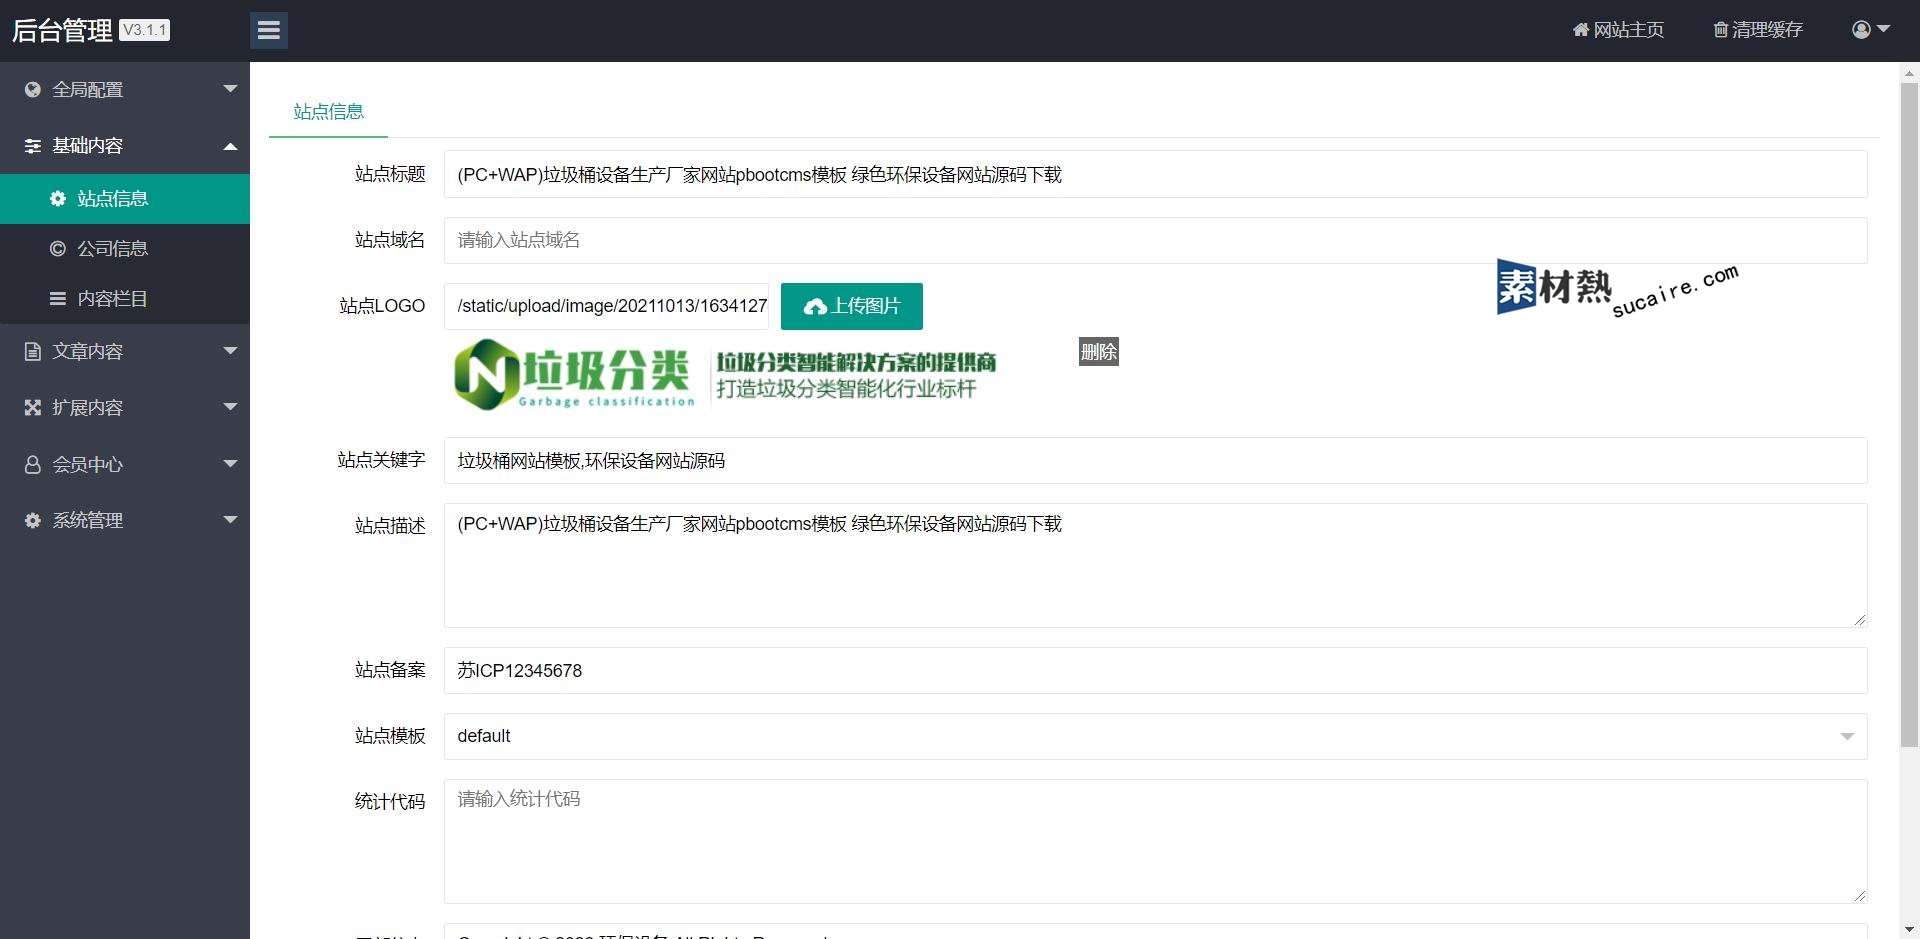Open 公司信息 in the sidebar
1920x939 pixels.
[125, 248]
